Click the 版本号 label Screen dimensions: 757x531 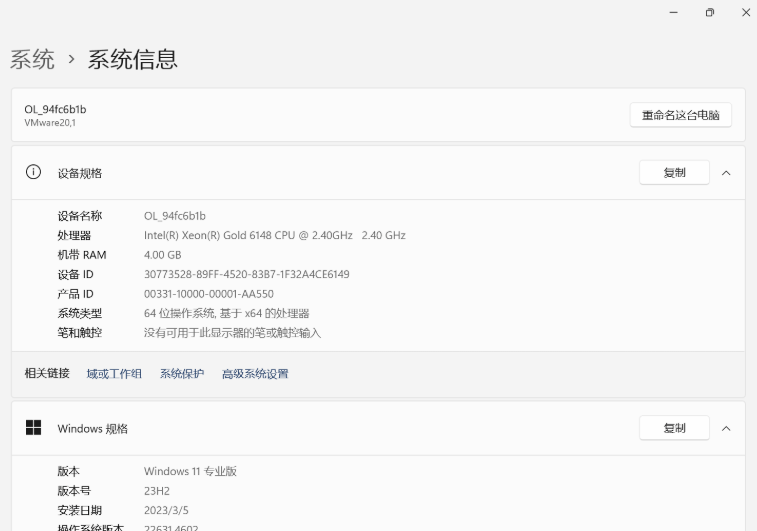click(x=74, y=491)
